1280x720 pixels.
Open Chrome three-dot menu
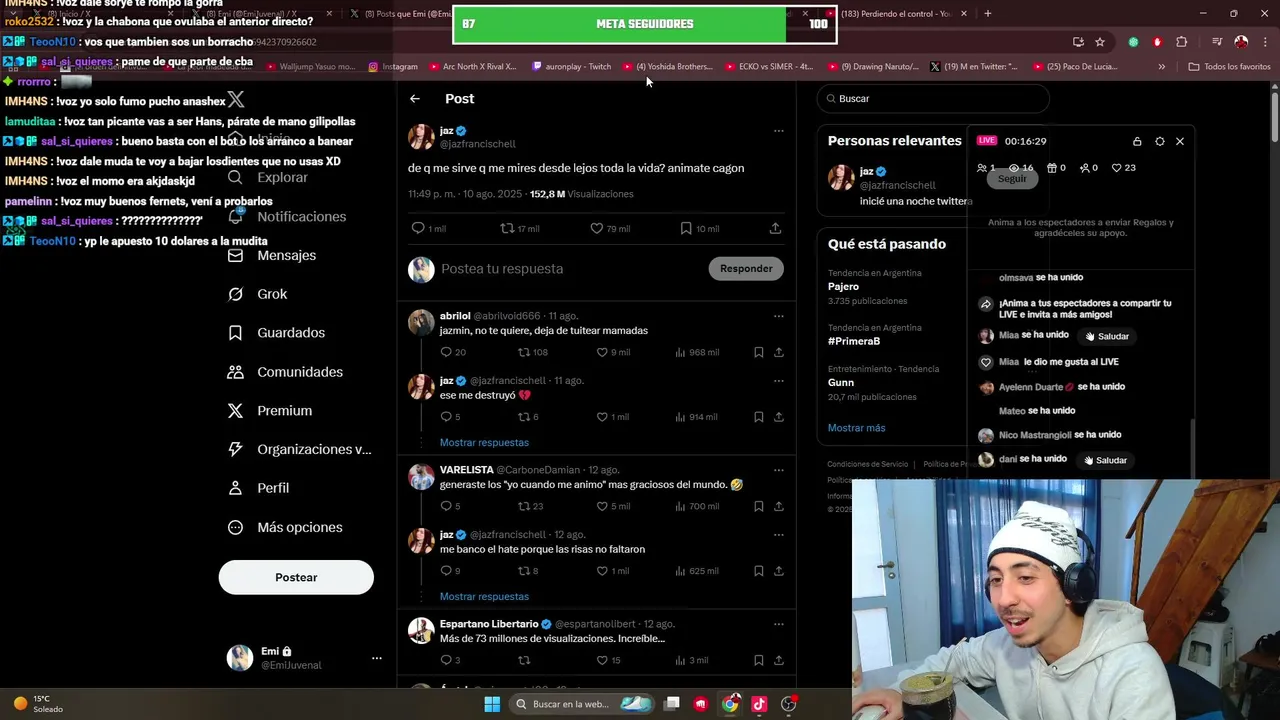pyautogui.click(x=1265, y=42)
